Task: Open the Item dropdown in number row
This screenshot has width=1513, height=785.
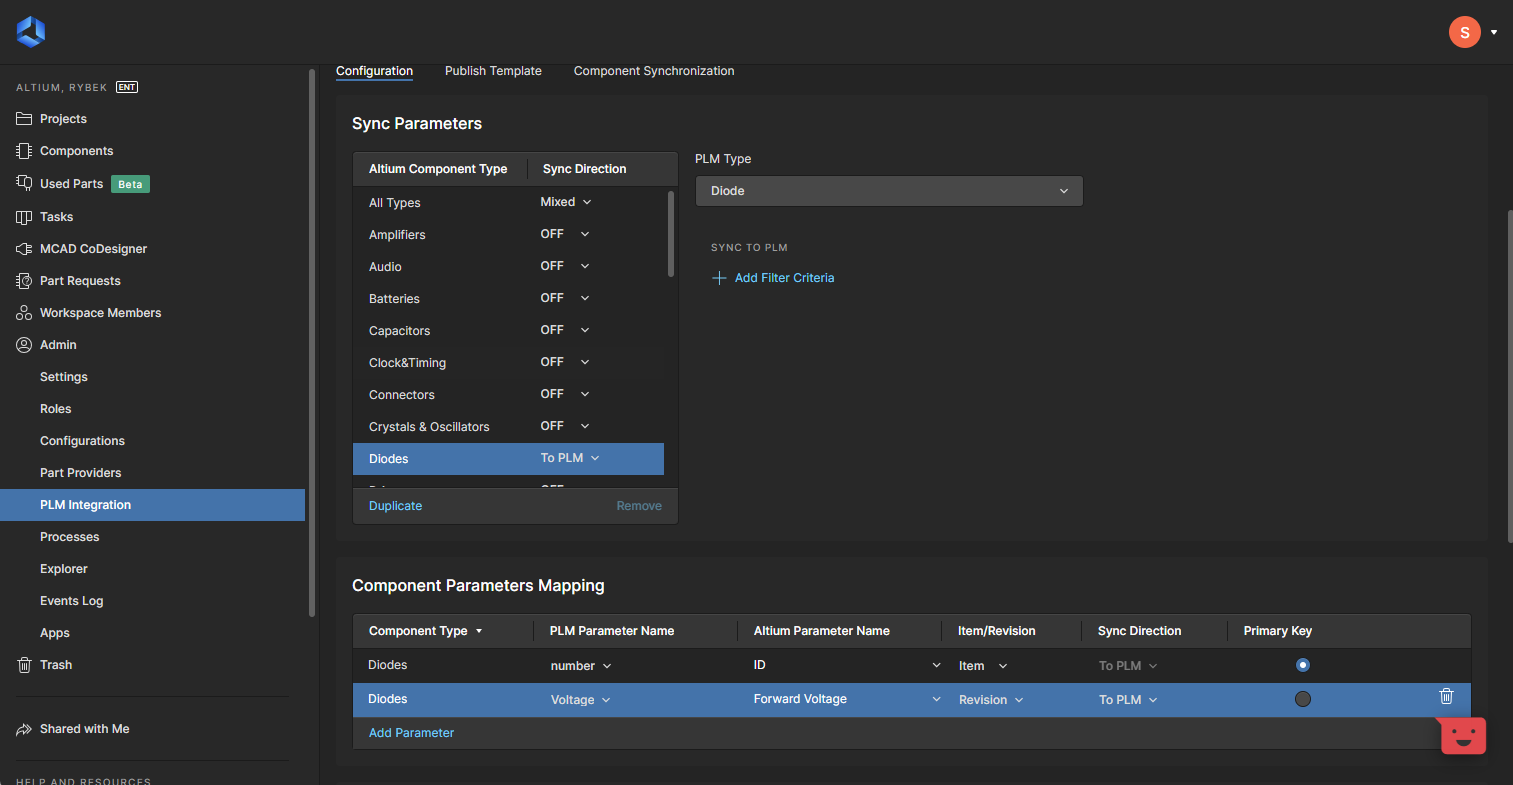Action: (x=983, y=666)
